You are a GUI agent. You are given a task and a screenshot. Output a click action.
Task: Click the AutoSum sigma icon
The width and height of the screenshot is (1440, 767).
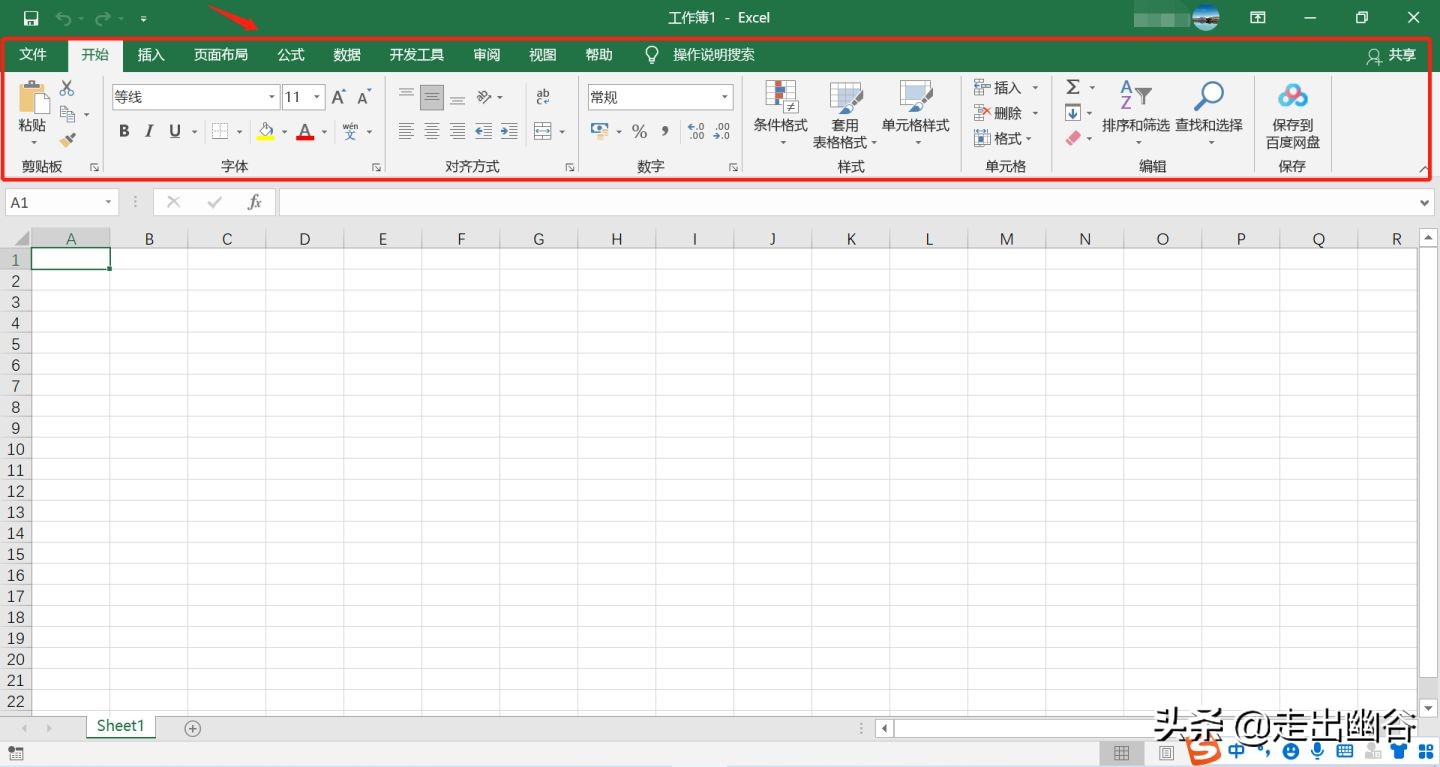tap(1073, 87)
